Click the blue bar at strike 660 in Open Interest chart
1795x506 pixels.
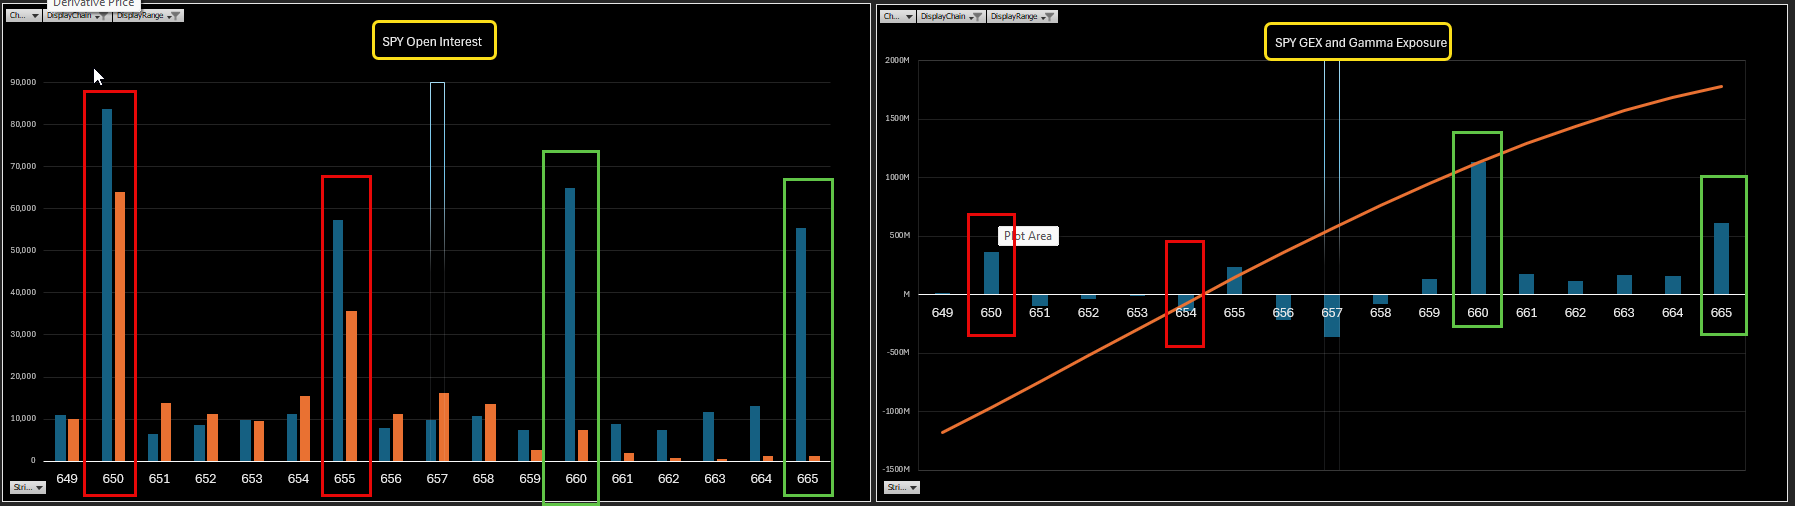tap(570, 324)
